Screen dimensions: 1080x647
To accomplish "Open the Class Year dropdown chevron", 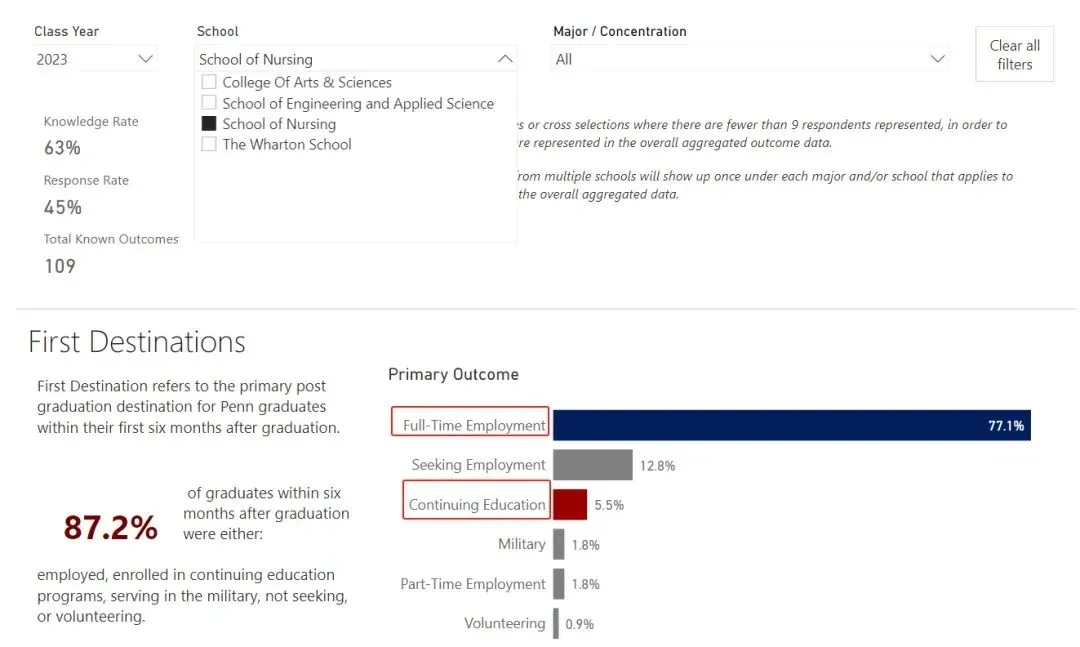I will pos(146,59).
